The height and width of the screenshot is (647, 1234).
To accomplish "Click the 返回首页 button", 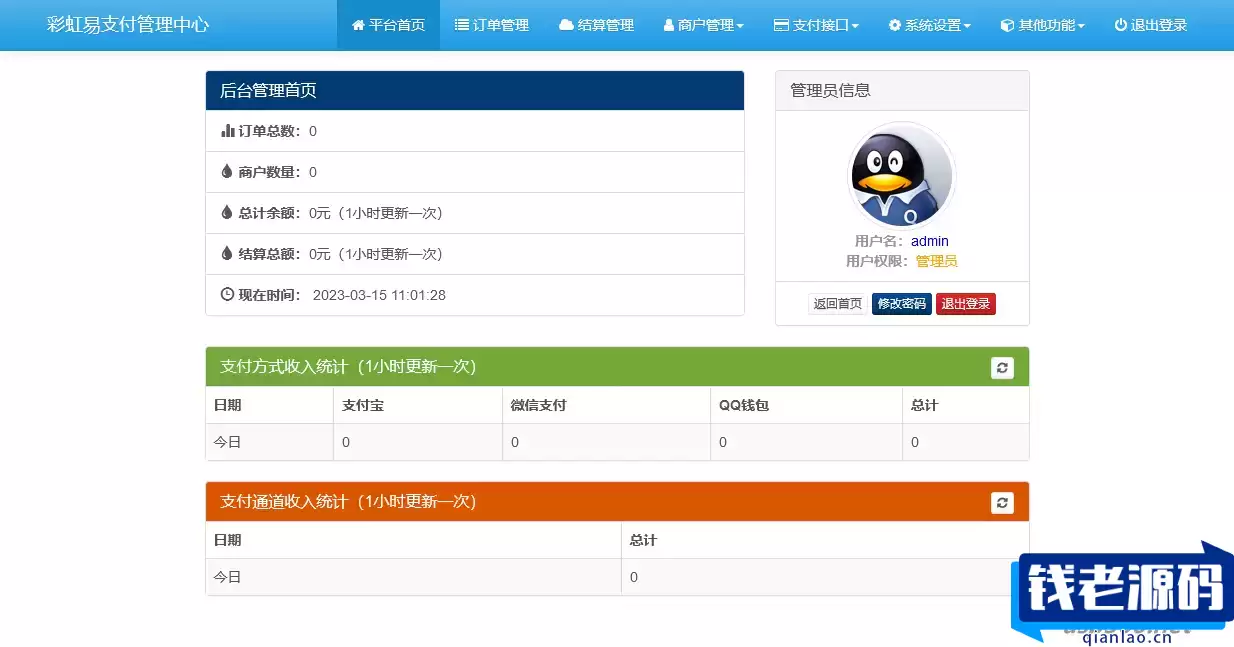I will [x=837, y=304].
